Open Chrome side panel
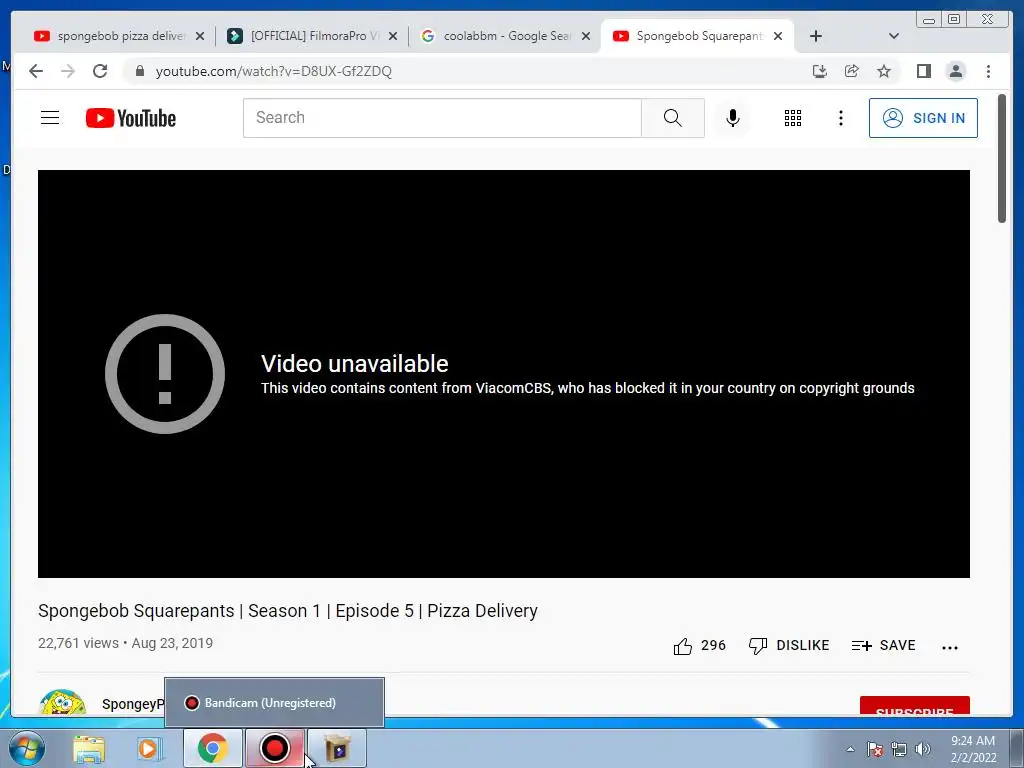 coord(923,71)
